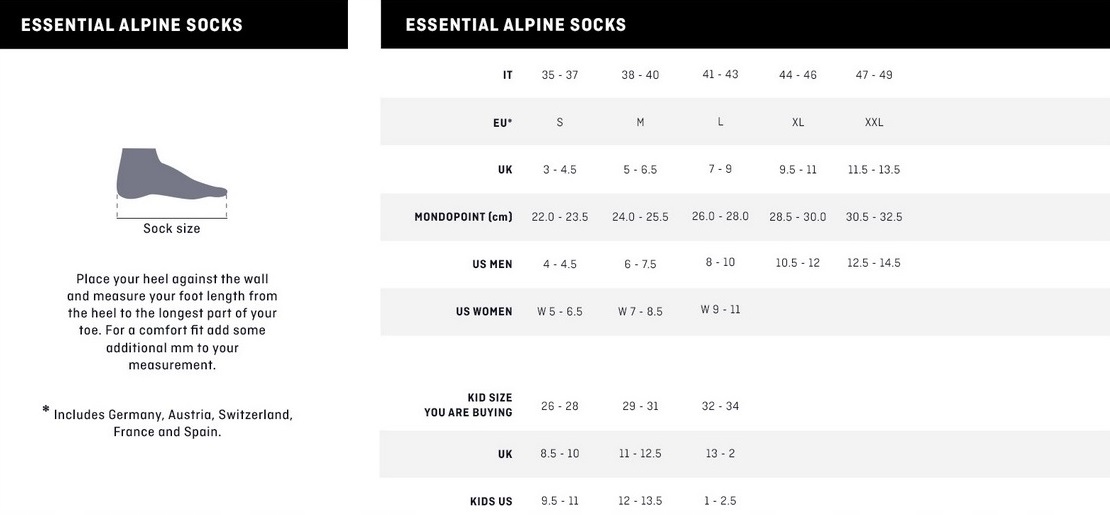Click the KIDS US row label
The image size is (1110, 515).
pyautogui.click(x=491, y=501)
